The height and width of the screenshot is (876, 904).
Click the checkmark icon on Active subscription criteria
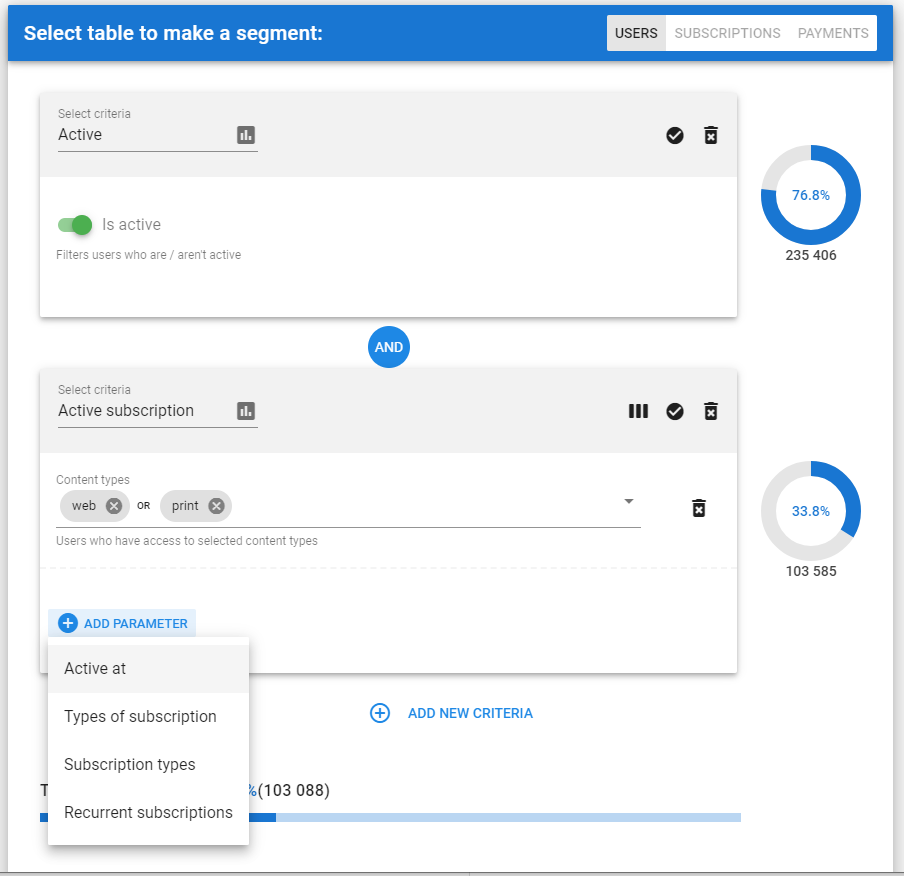[674, 411]
